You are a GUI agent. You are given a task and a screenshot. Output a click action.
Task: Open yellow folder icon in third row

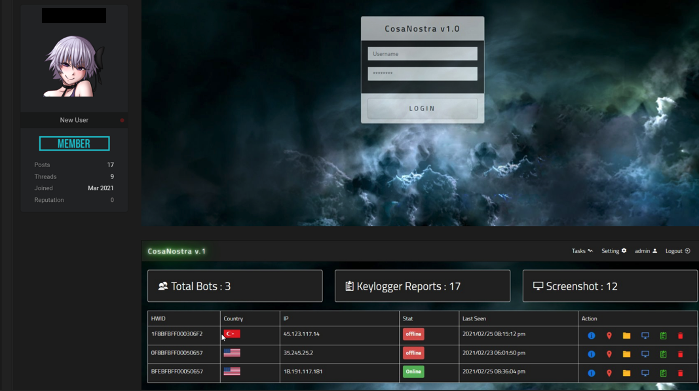point(626,373)
